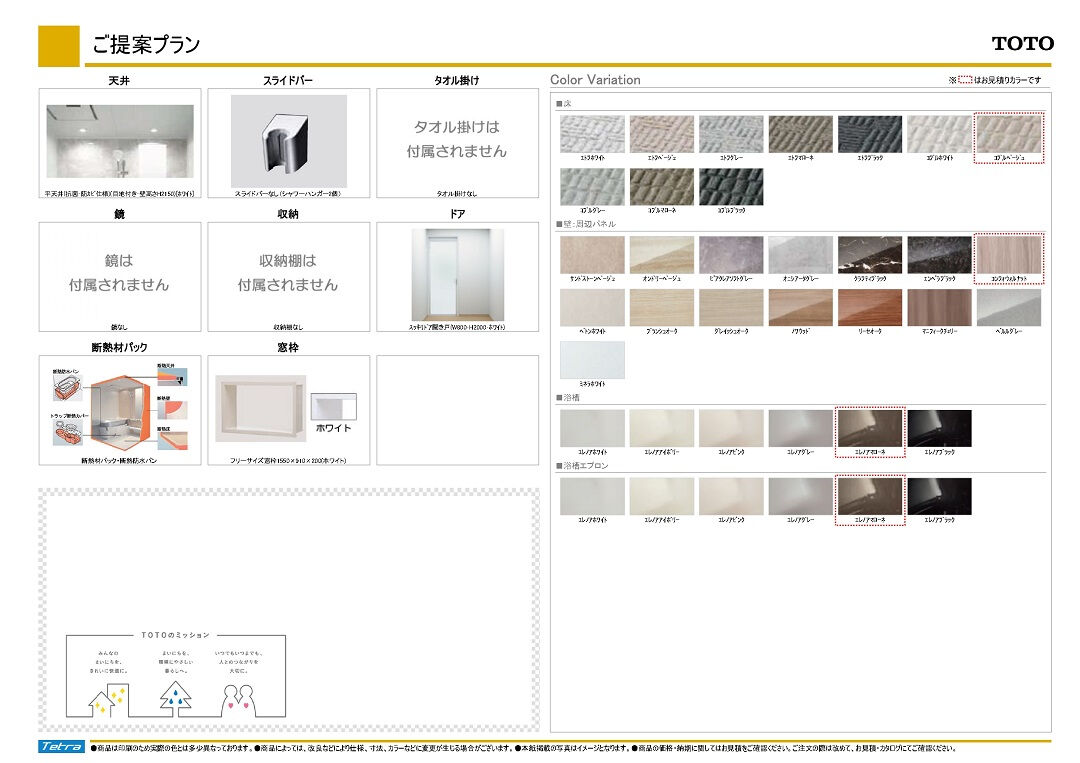Viewport: 1080px width, 763px height.
Task: Select the エレノアブラック swatch under 浴槽エプロン
Action: coord(939,497)
